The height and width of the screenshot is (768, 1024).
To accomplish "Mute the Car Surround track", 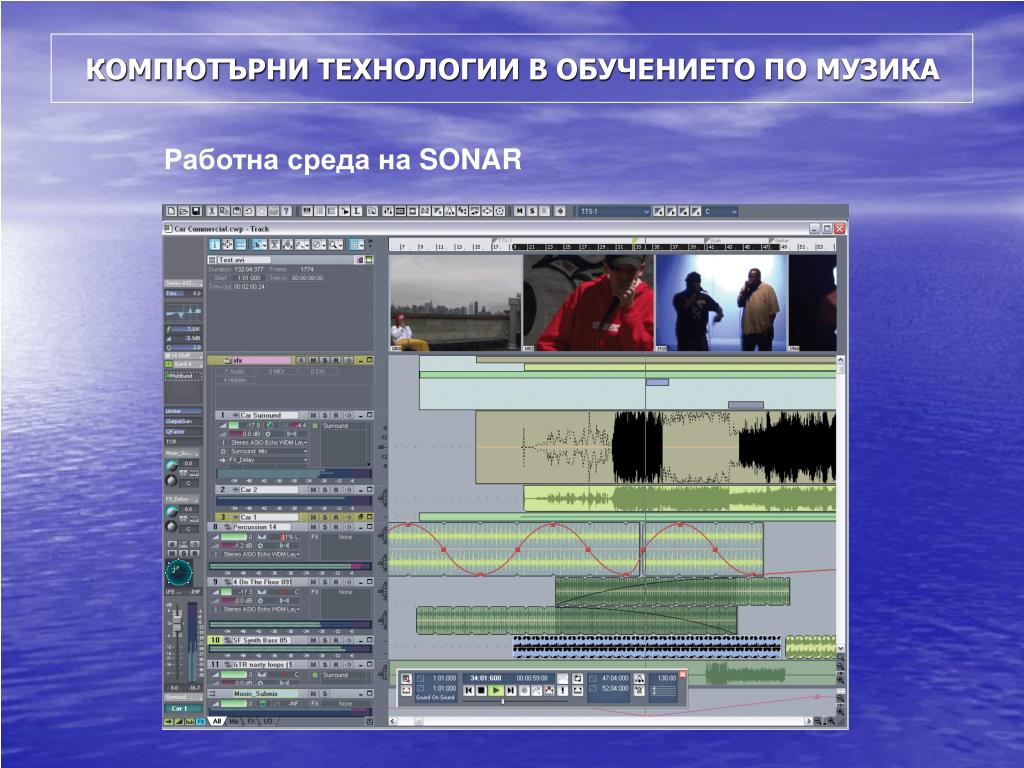I will pos(313,415).
